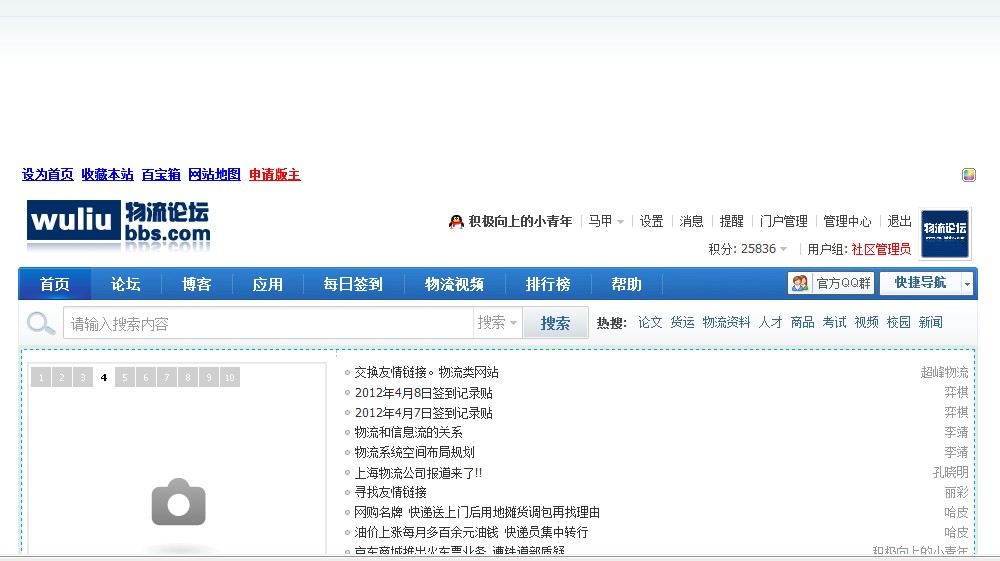Click the magnifier search icon
1000x561 pixels.
[x=41, y=323]
